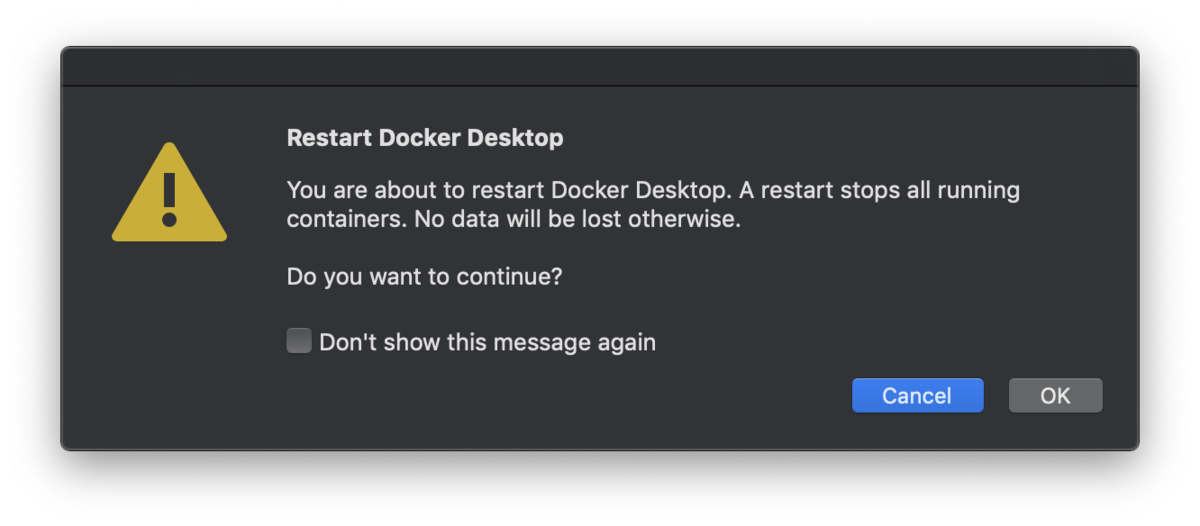Click the "Don't show this message again" label
1200x526 pixels.
click(487, 342)
